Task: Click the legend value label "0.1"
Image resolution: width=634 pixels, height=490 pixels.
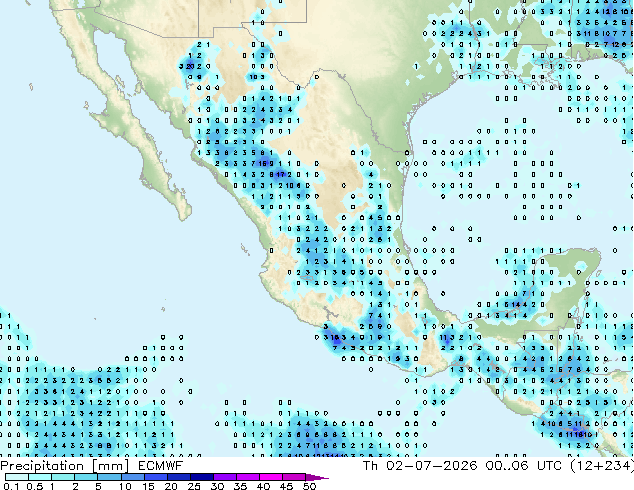Action: (11, 486)
